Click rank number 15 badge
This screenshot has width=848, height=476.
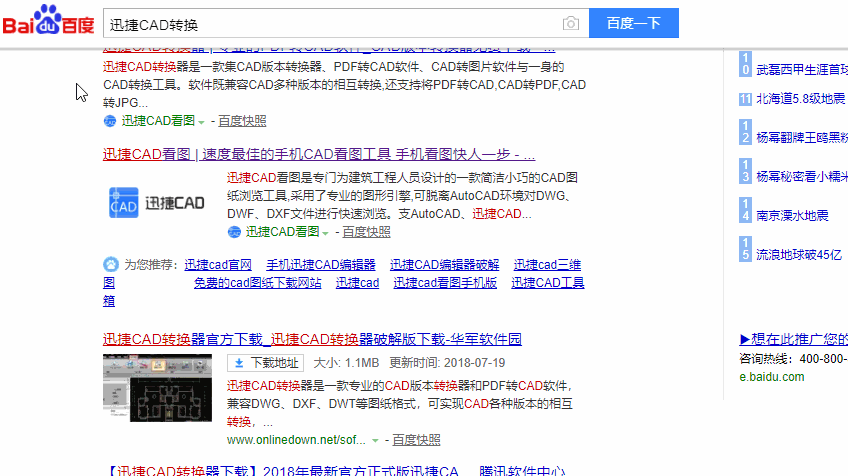tap(745, 249)
